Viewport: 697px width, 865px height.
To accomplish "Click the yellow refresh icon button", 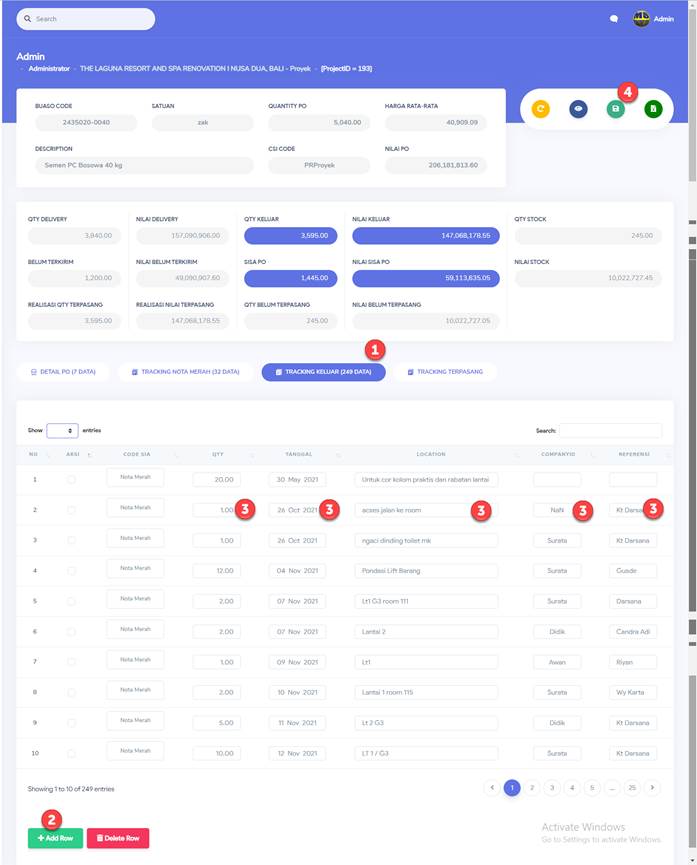I will pyautogui.click(x=540, y=108).
